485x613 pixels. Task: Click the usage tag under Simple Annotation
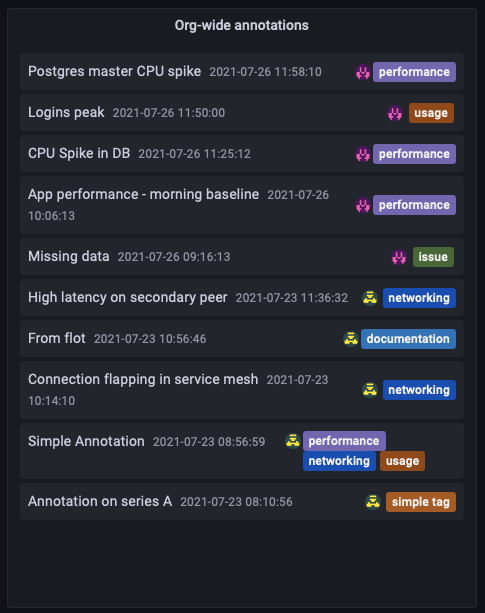(402, 461)
